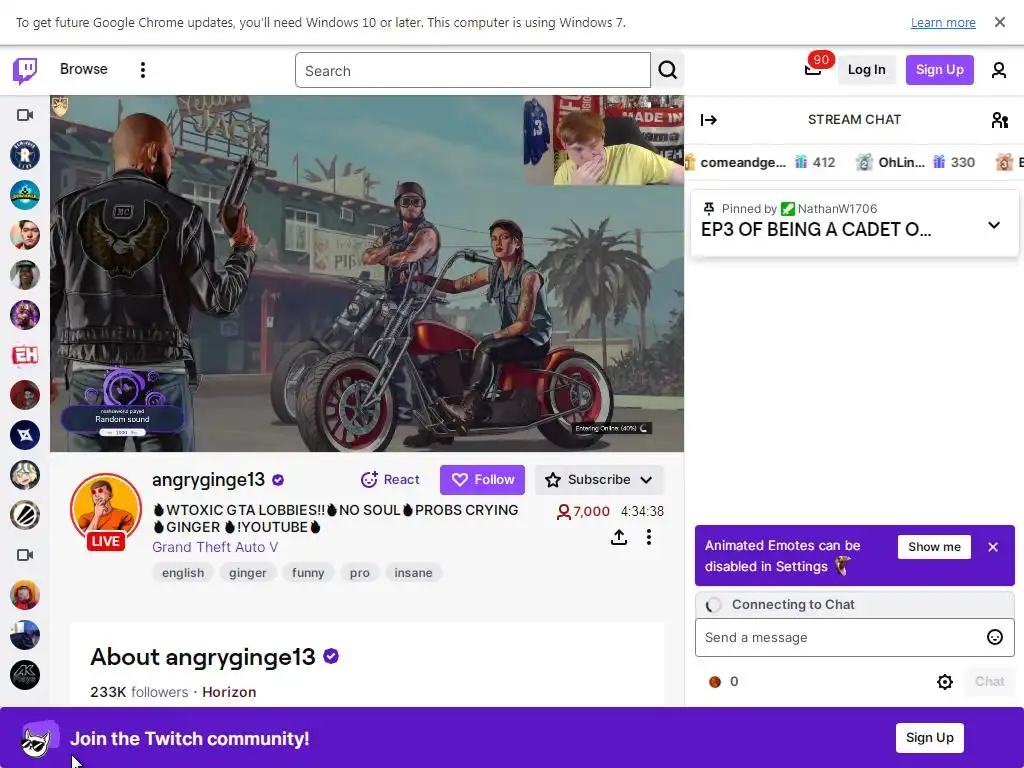
Task: Click the comeandge... top gifter entry
Action: 760,162
